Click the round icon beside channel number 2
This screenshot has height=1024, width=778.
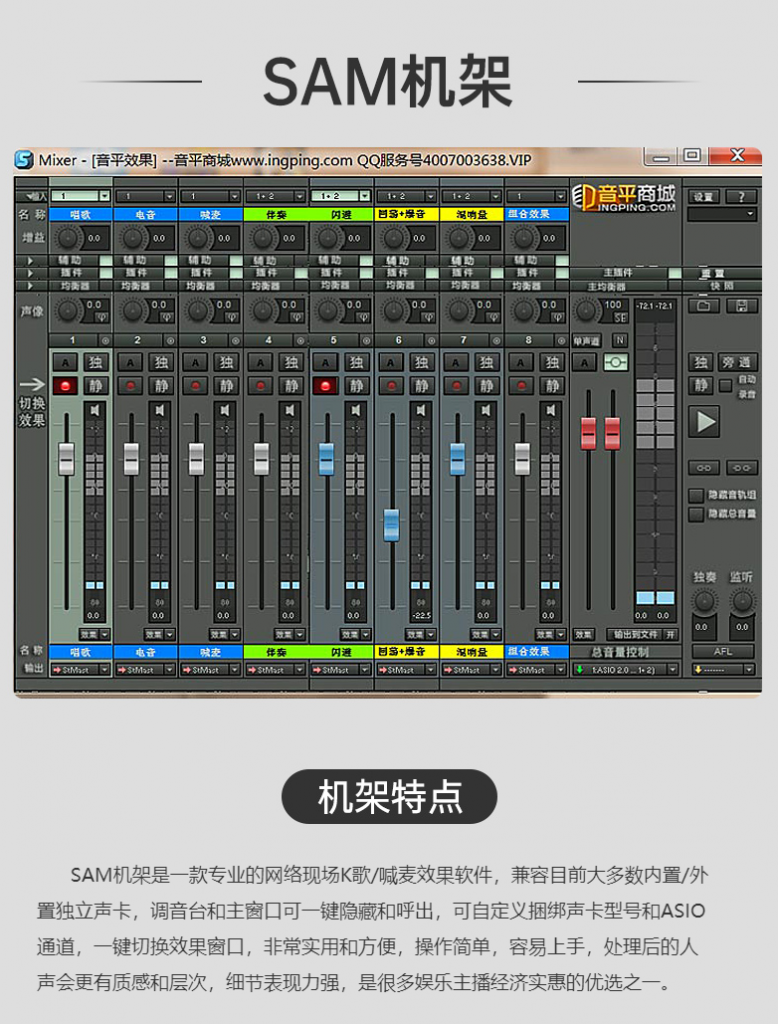(x=170, y=340)
